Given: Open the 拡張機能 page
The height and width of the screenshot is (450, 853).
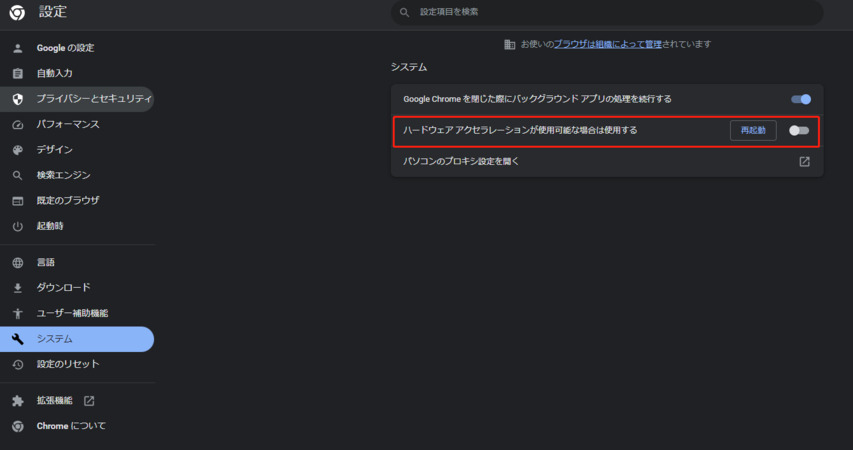Looking at the screenshot, I should [x=77, y=400].
